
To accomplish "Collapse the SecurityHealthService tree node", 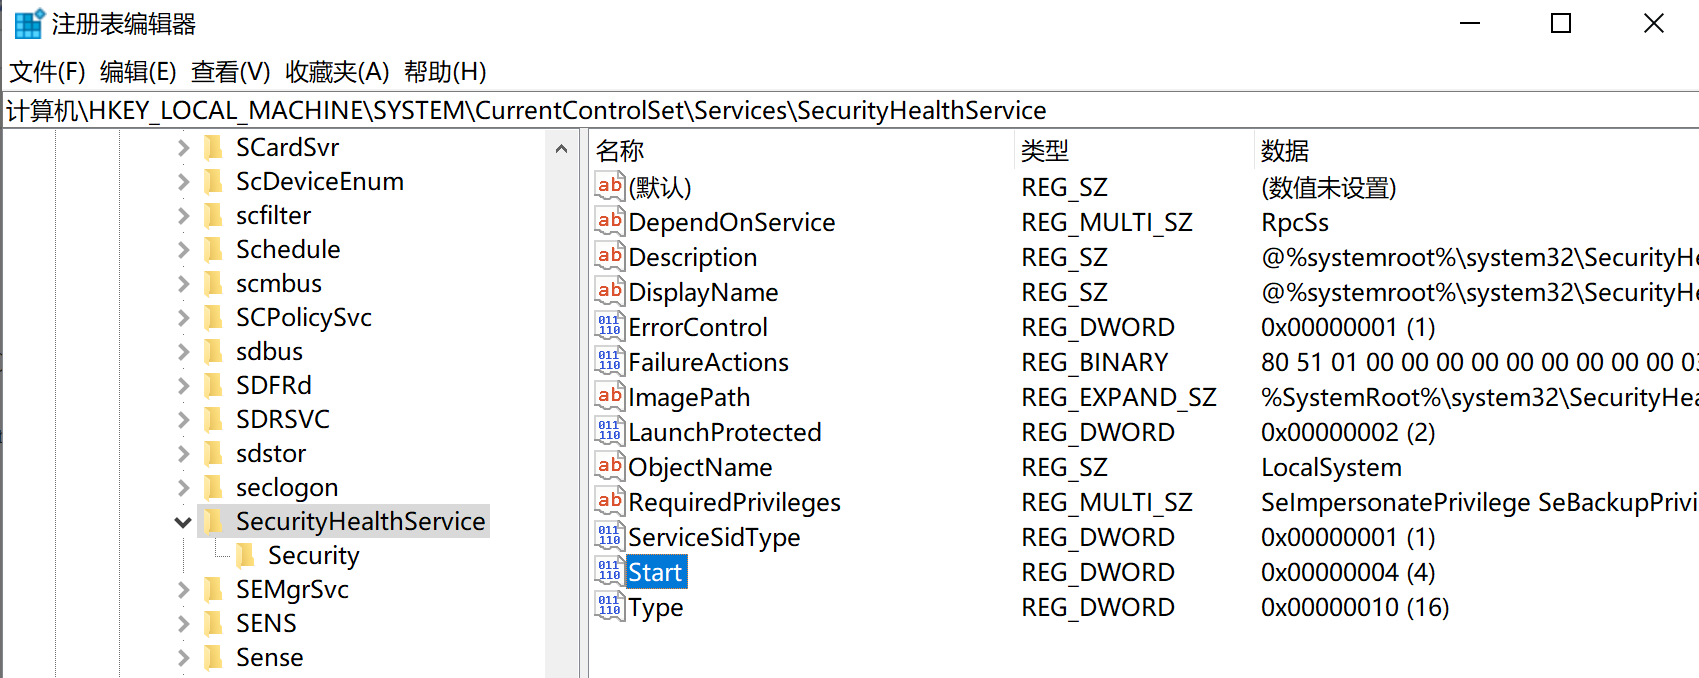I will (183, 522).
